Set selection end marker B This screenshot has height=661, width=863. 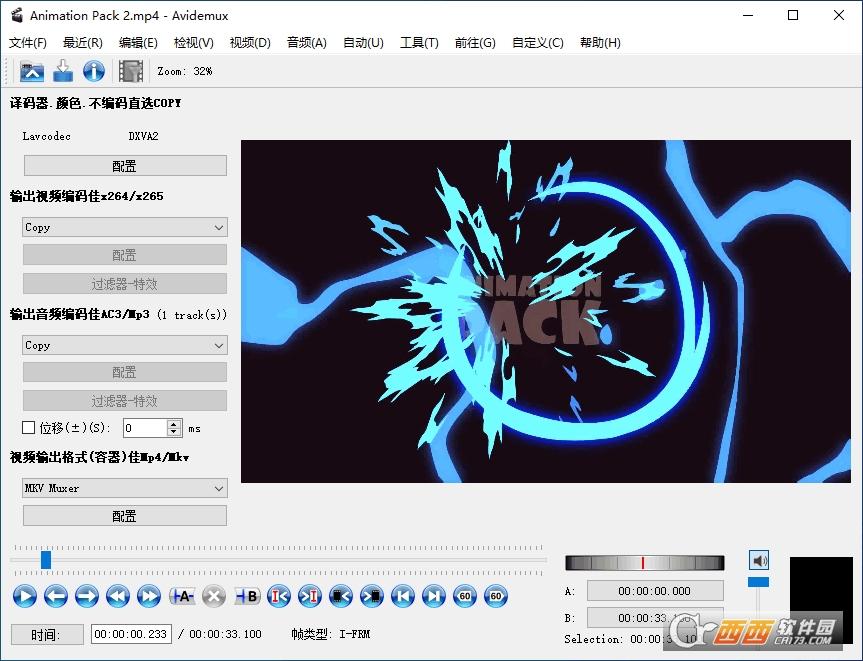click(247, 596)
